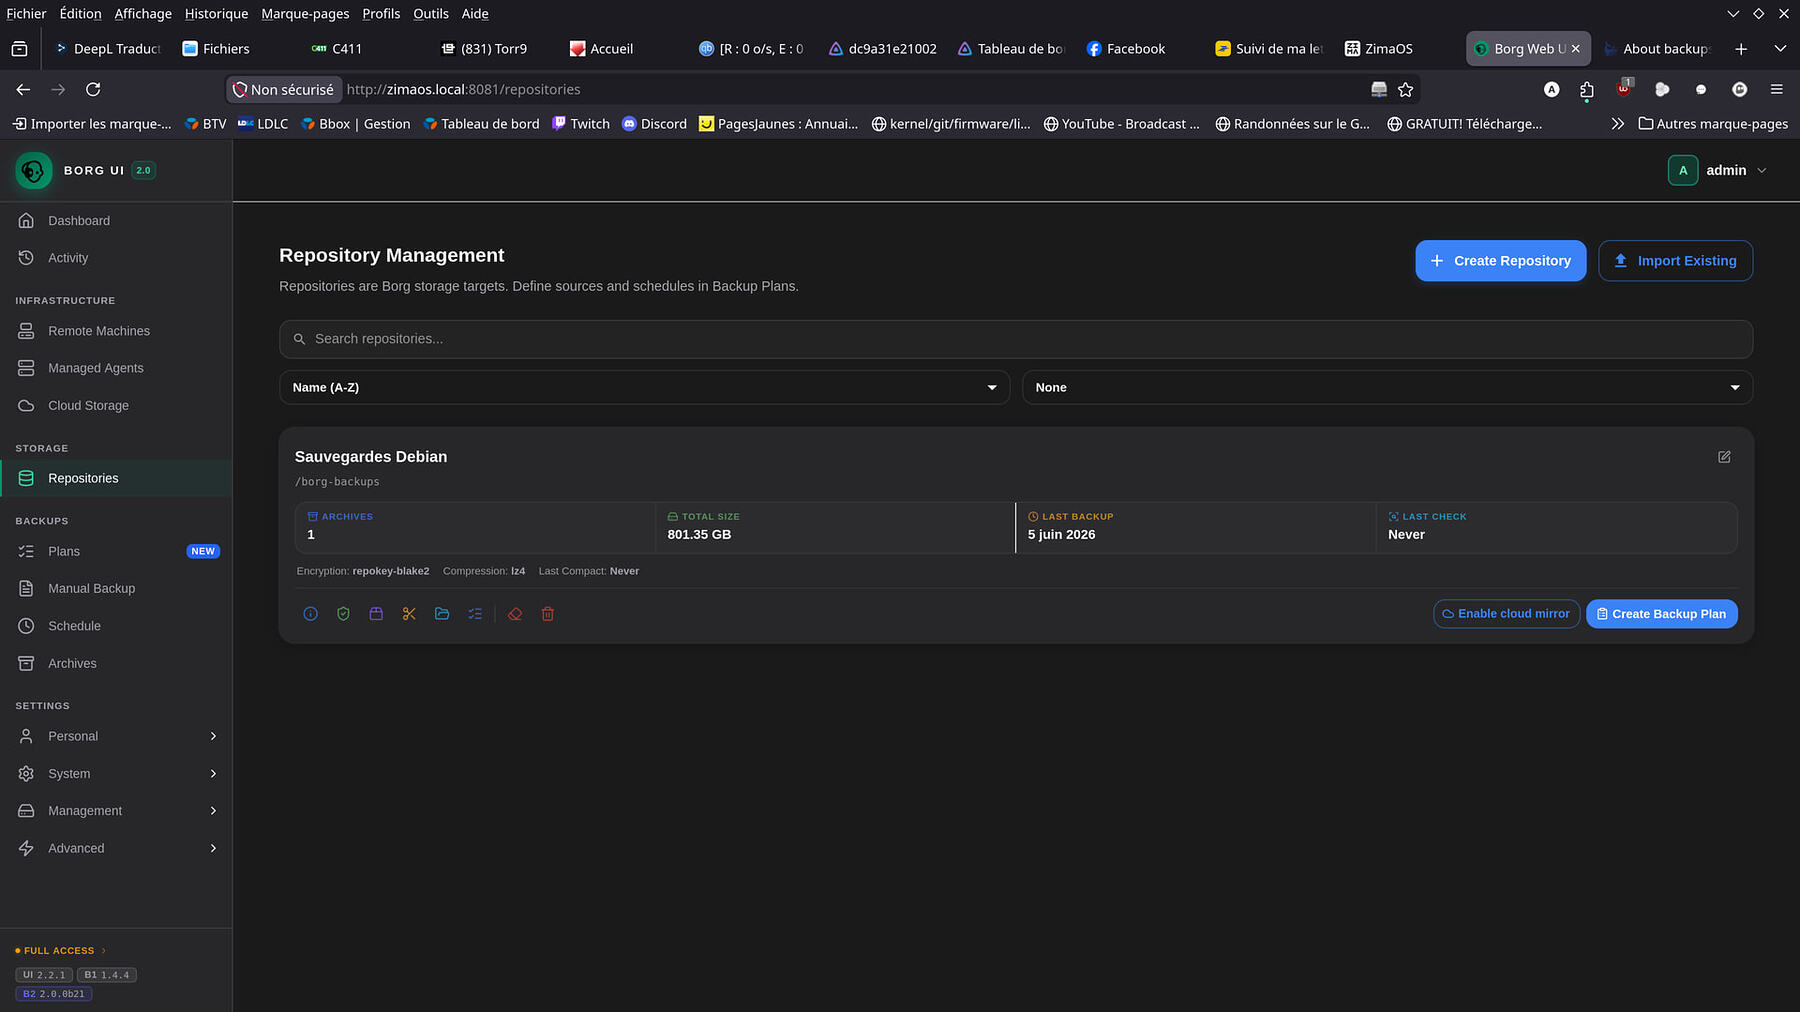This screenshot has height=1012, width=1800.
Task: Click the blue open-folder browse icon
Action: coord(442,614)
